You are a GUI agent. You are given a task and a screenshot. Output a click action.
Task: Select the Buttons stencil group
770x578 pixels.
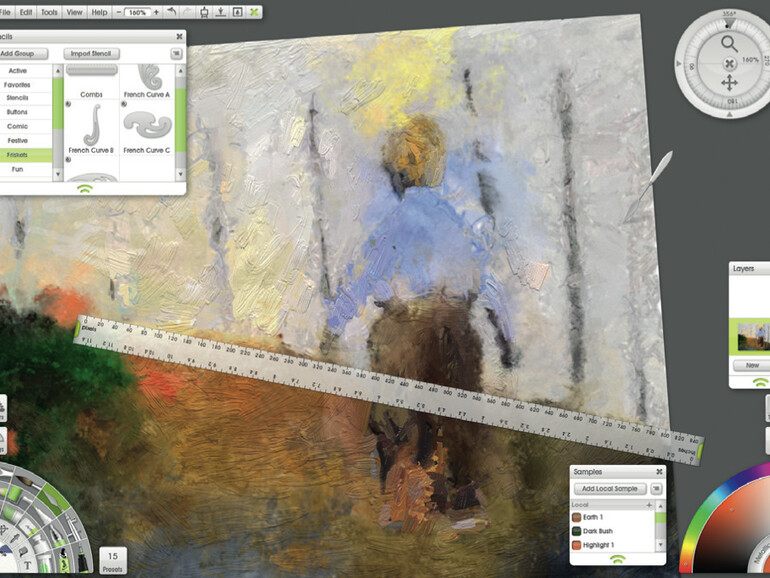(x=26, y=112)
